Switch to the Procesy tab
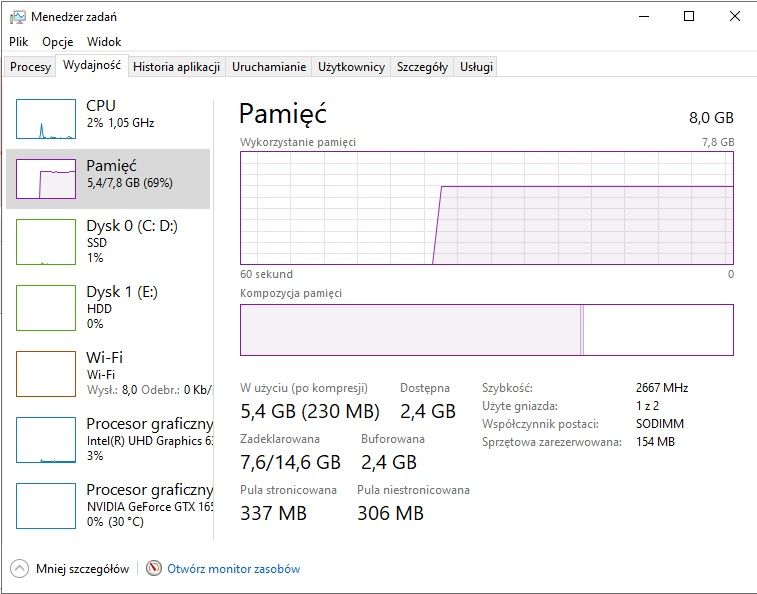This screenshot has width=757, height=594. pos(30,67)
